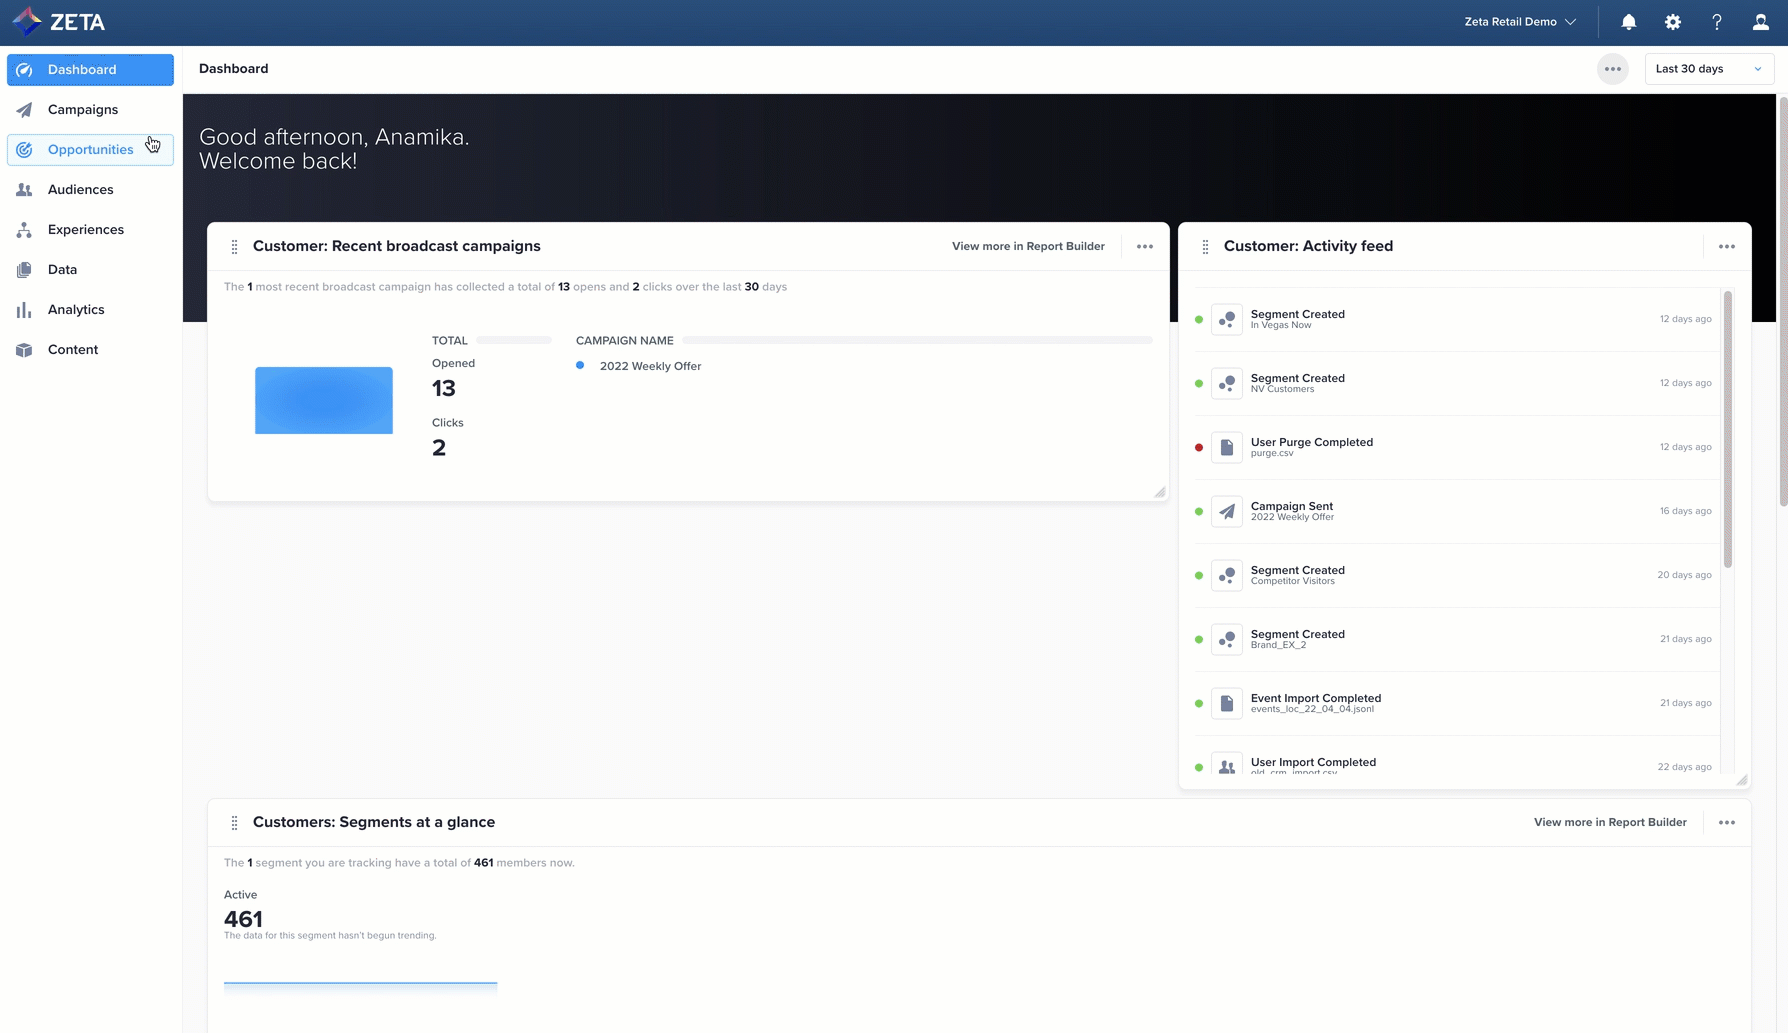This screenshot has height=1033, width=1788.
Task: Click the Opened total value 13
Action: tap(444, 388)
